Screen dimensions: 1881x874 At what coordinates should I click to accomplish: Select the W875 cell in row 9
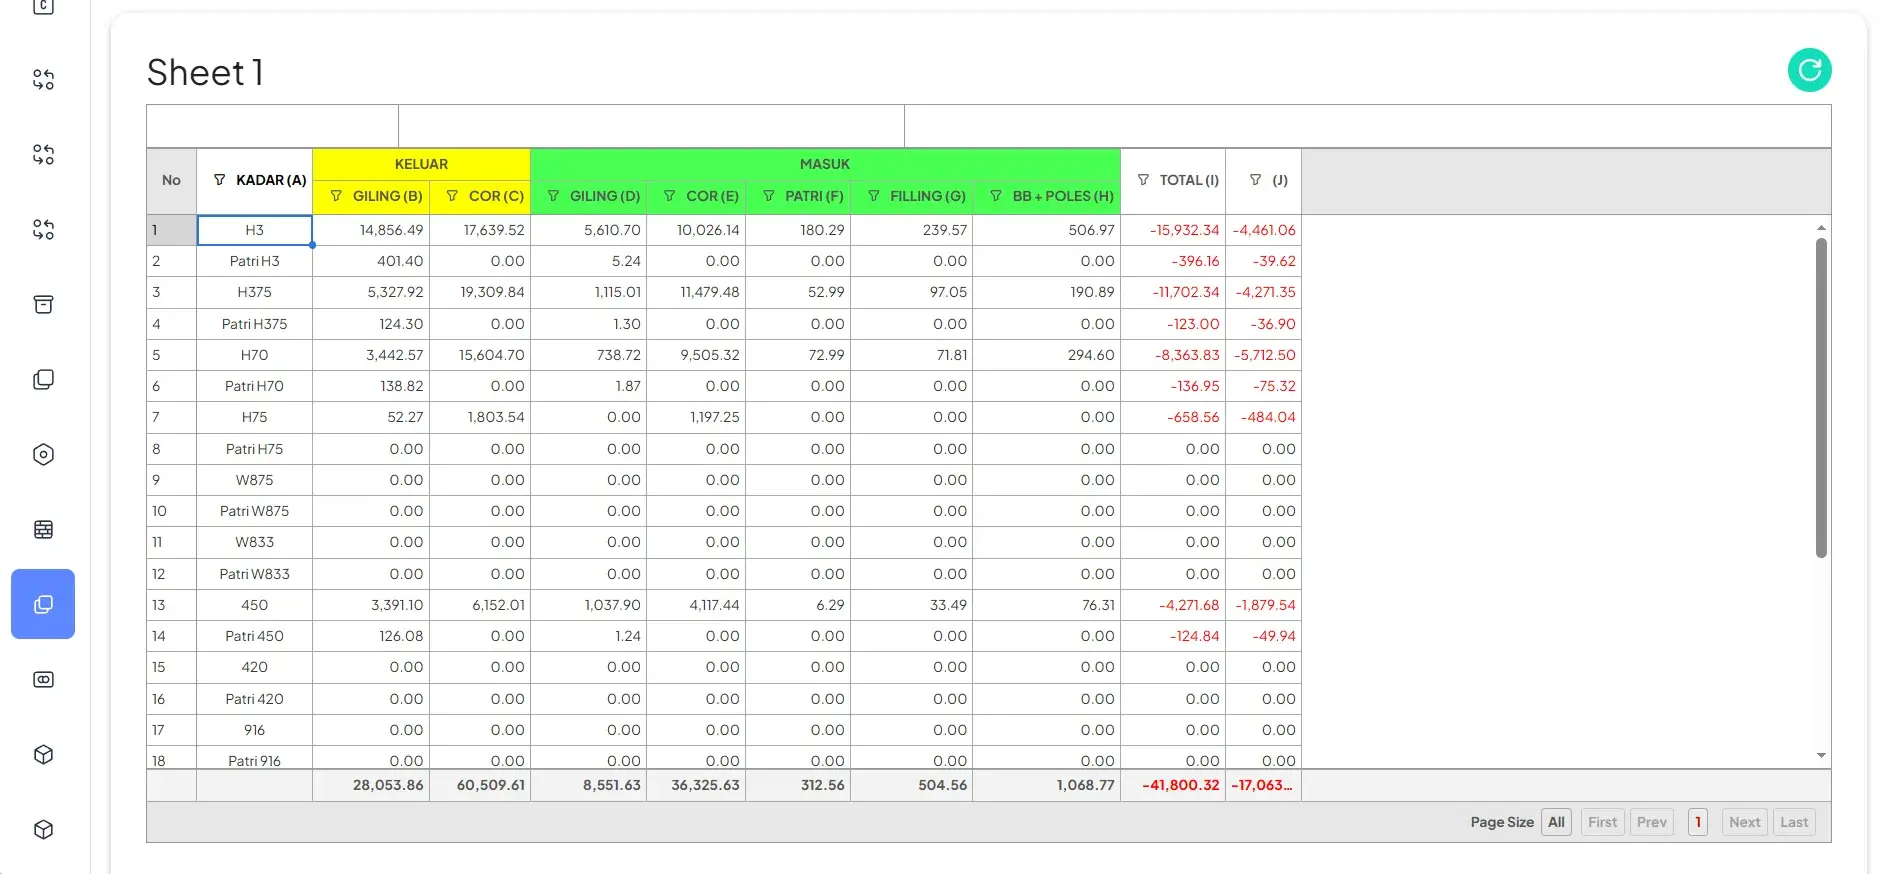pyautogui.click(x=255, y=480)
